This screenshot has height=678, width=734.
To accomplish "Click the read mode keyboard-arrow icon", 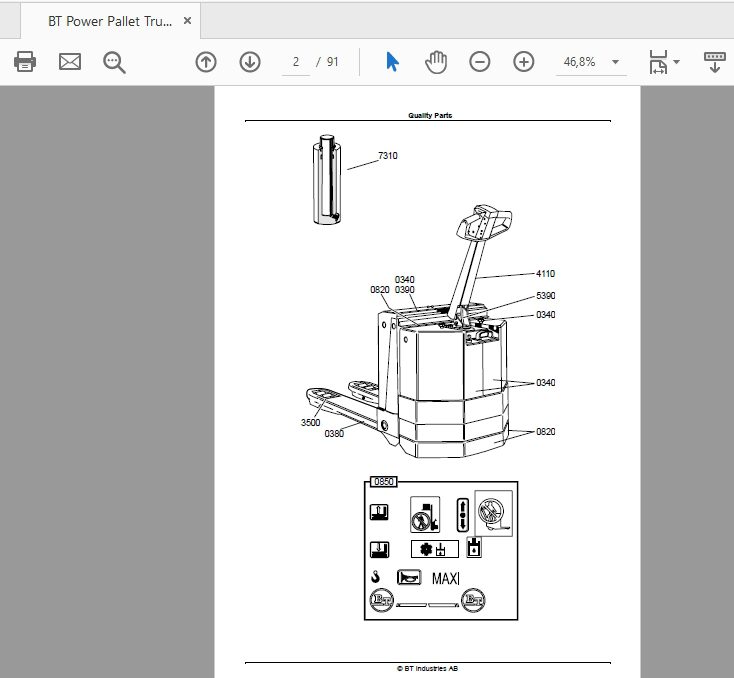I will click(x=715, y=62).
